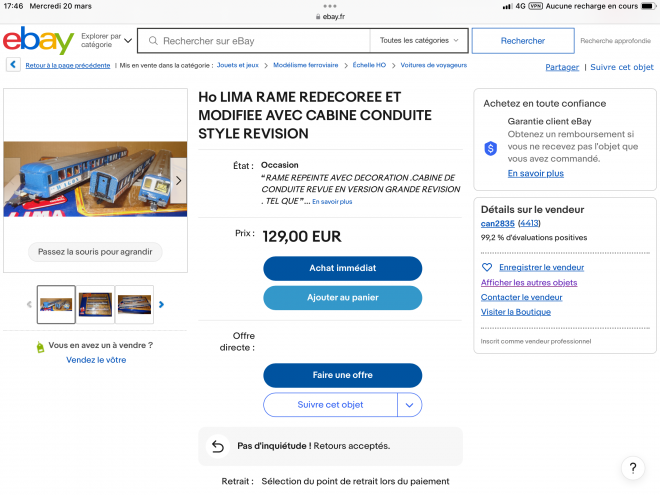Open the Explorer par catégorie dropdown
The height and width of the screenshot is (495, 660).
pos(106,40)
